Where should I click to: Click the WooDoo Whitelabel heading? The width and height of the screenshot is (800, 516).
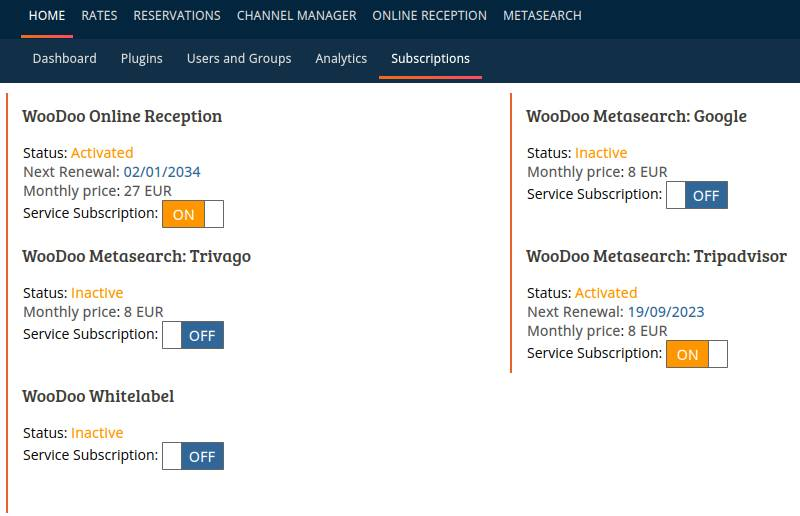(x=98, y=396)
